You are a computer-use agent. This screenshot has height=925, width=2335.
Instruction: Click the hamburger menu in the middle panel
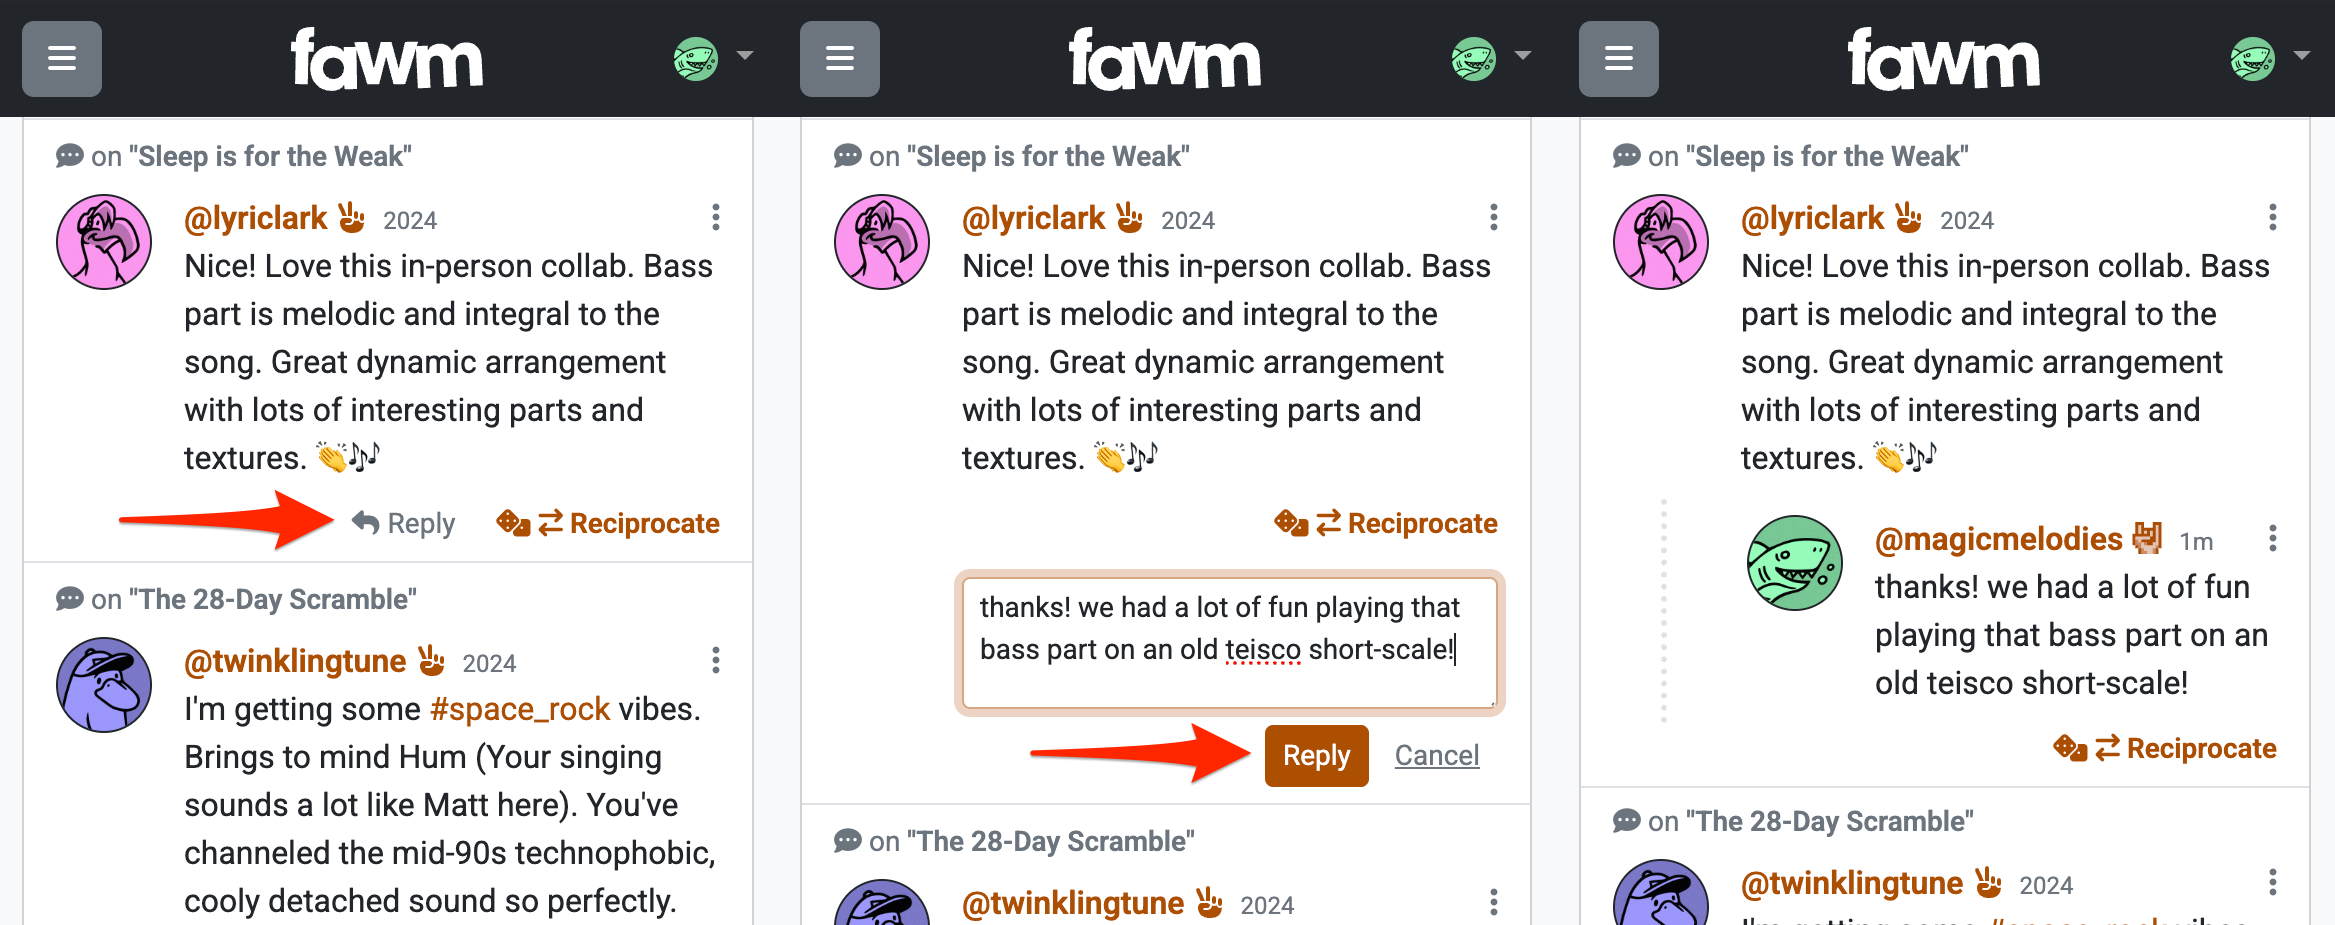pos(840,59)
